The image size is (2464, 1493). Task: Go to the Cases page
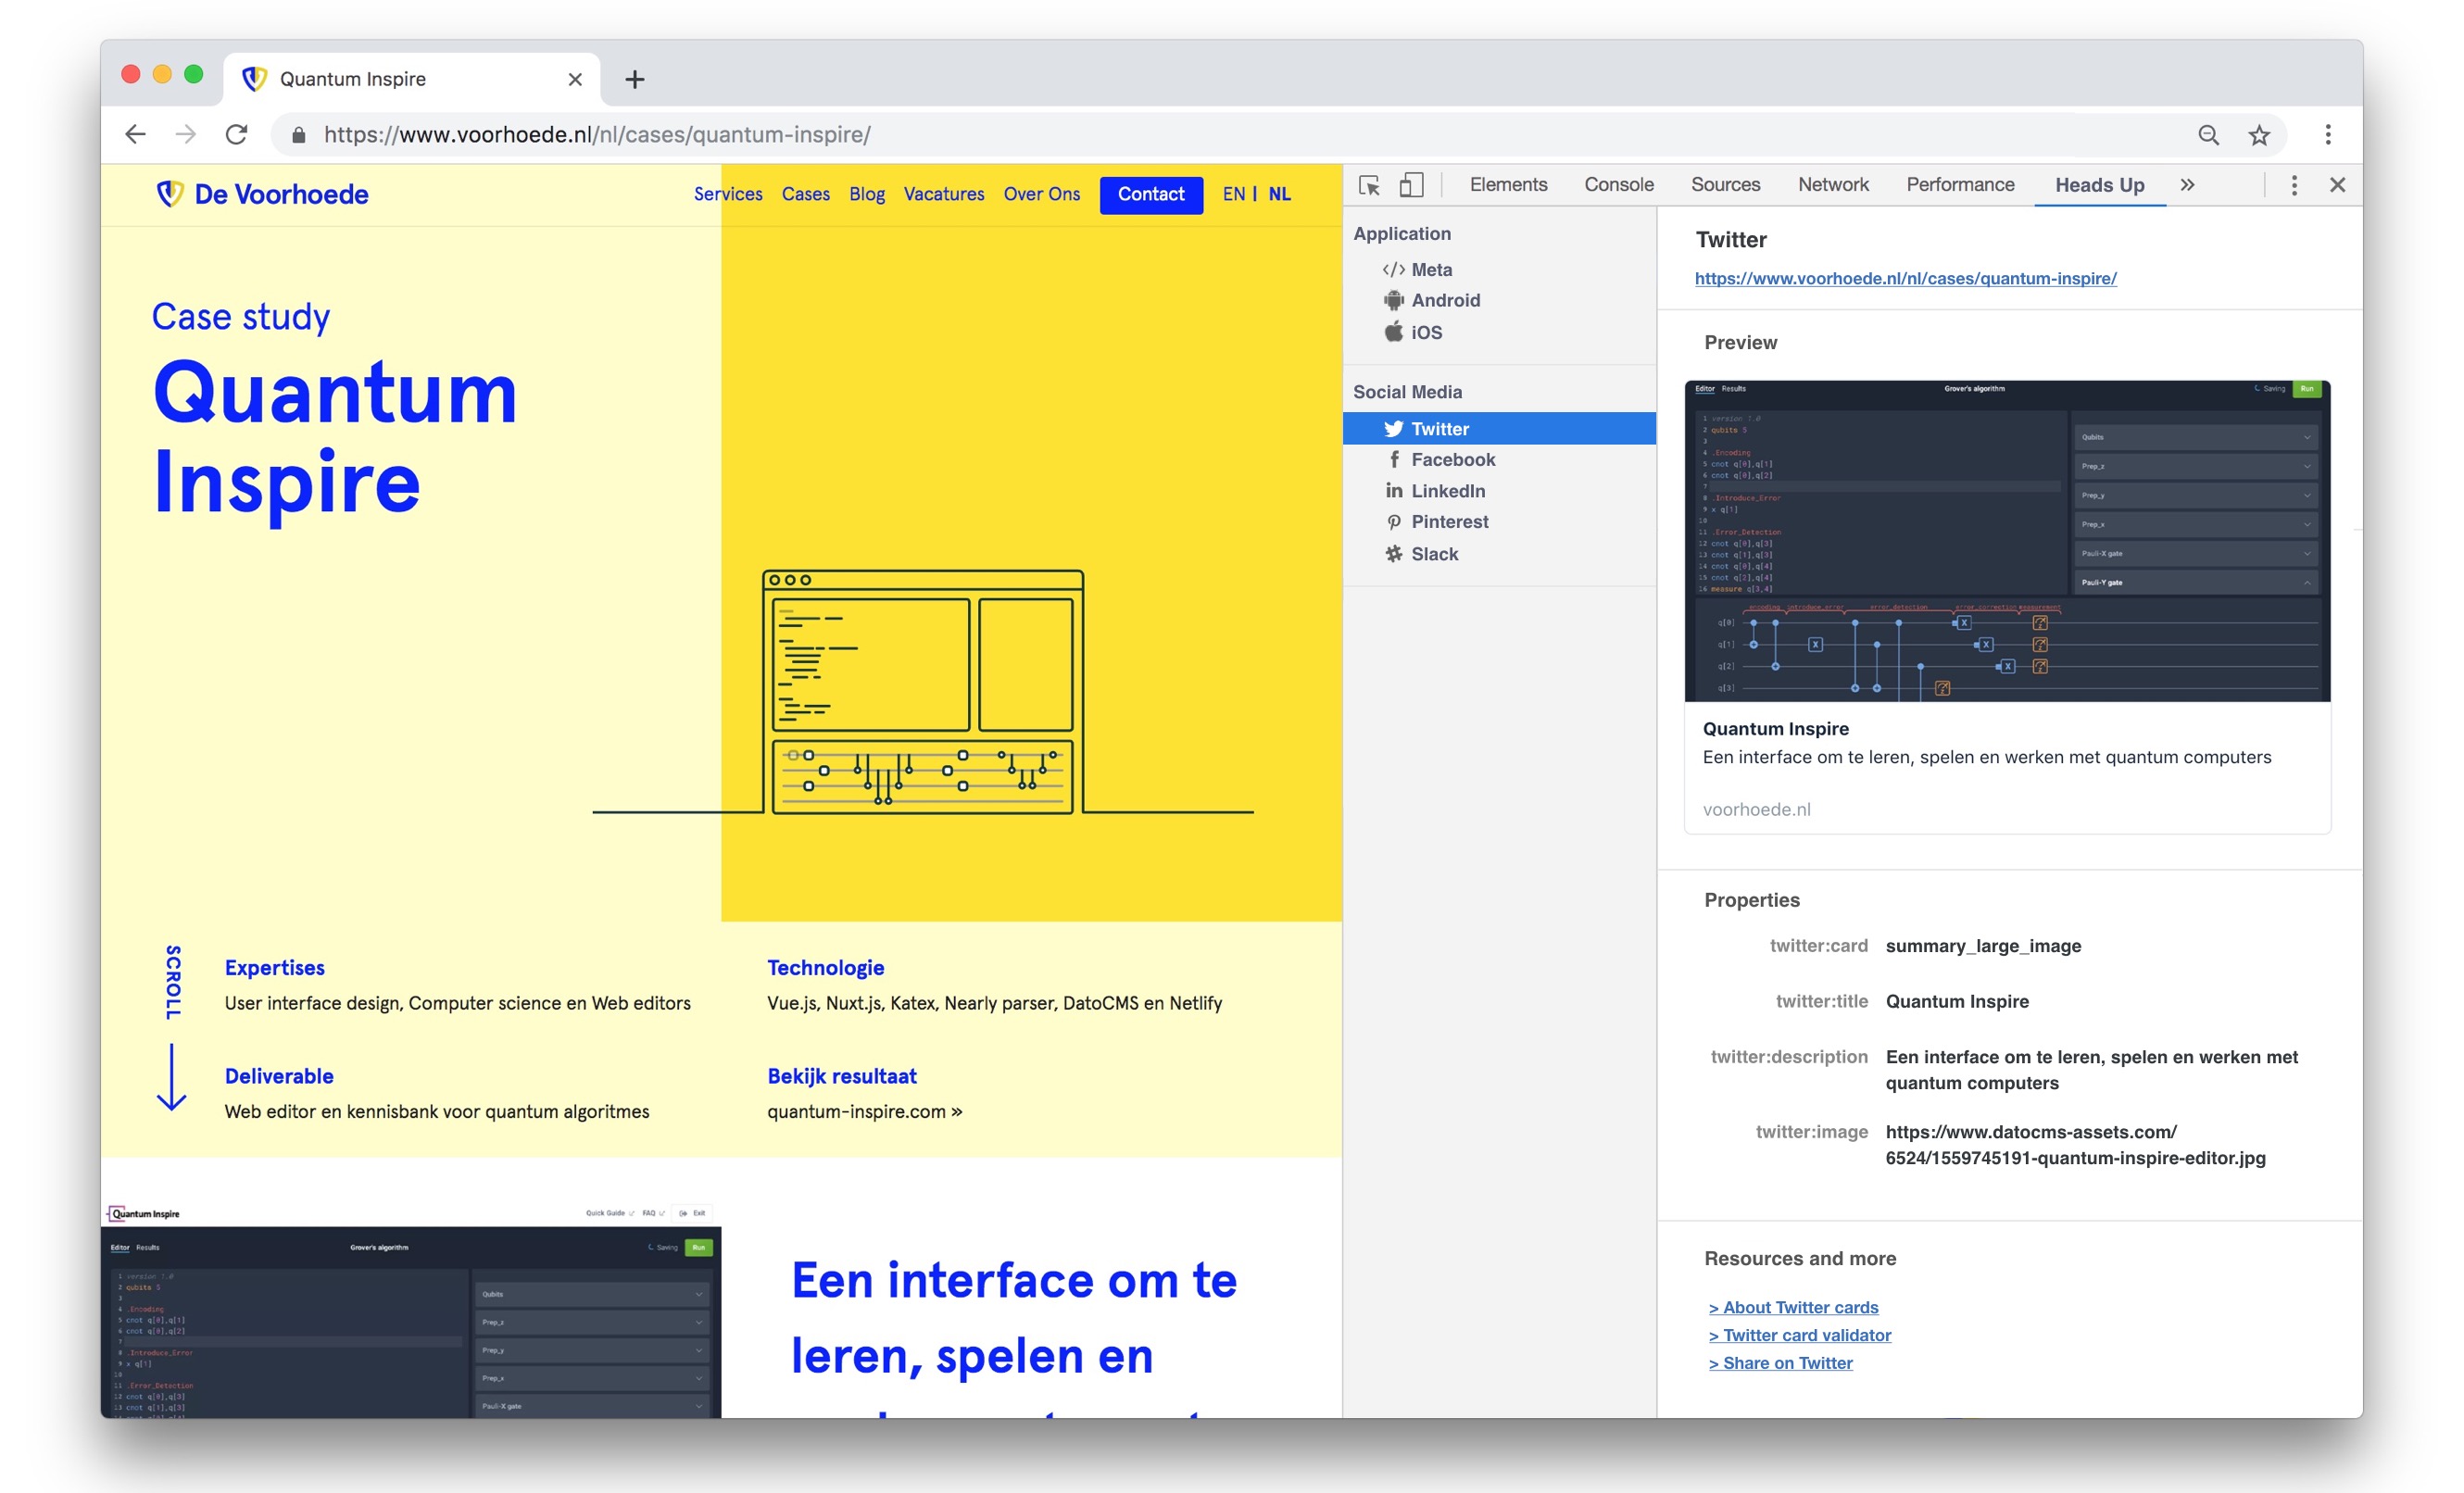(x=806, y=194)
